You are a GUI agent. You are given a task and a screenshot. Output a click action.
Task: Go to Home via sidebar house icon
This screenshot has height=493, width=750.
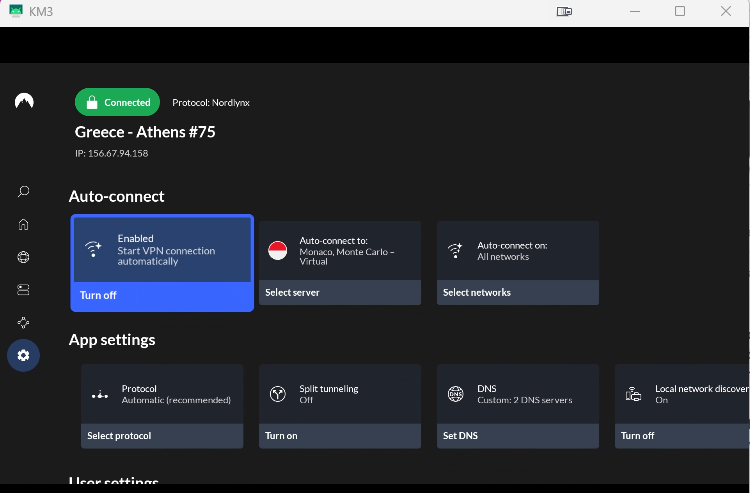pos(23,224)
